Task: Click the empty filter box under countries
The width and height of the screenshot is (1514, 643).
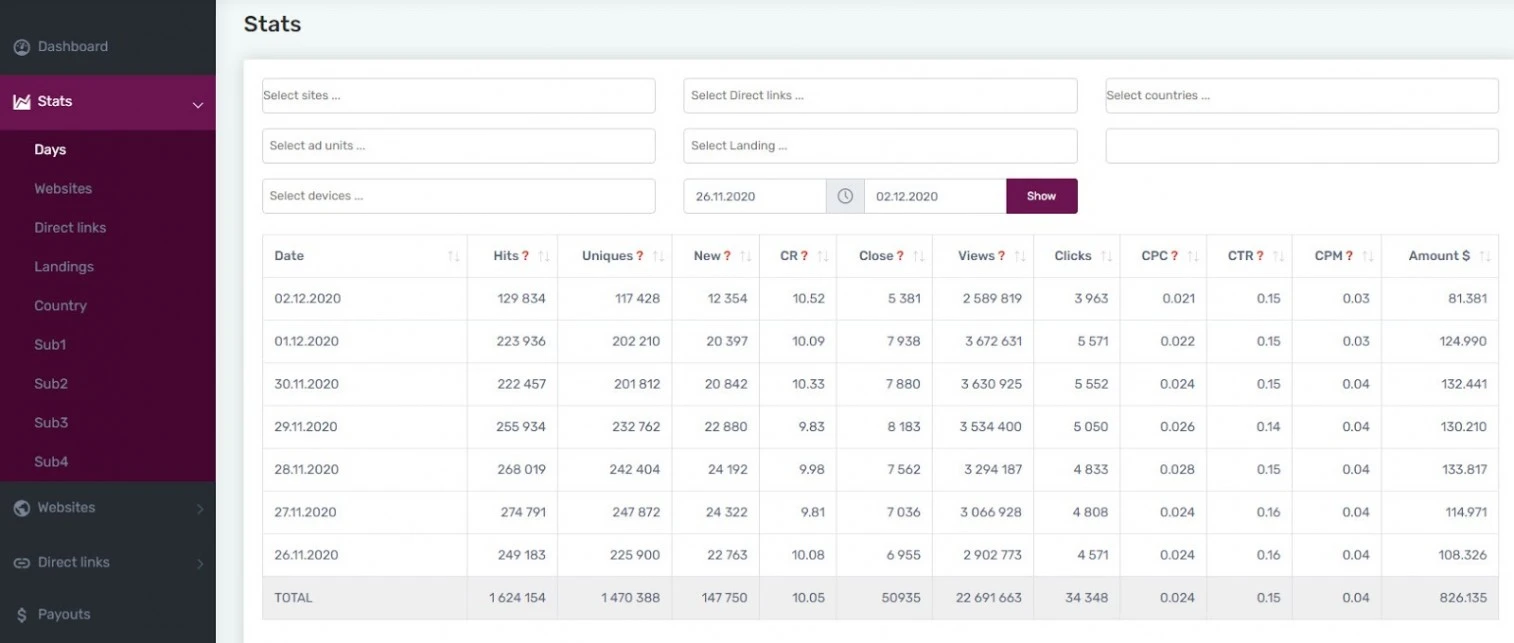Action: (x=1302, y=146)
